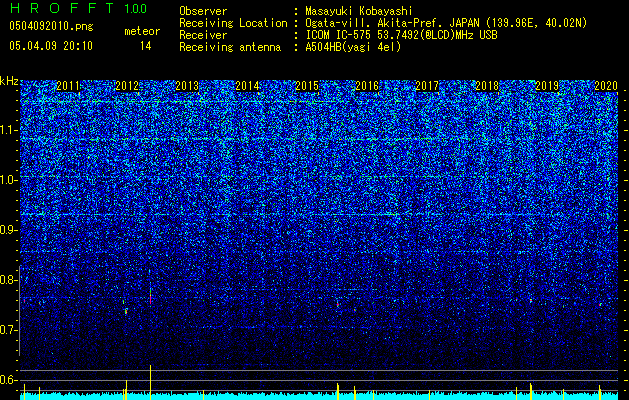
Task: Select the file name 0504092010.png
Action: tap(51, 26)
